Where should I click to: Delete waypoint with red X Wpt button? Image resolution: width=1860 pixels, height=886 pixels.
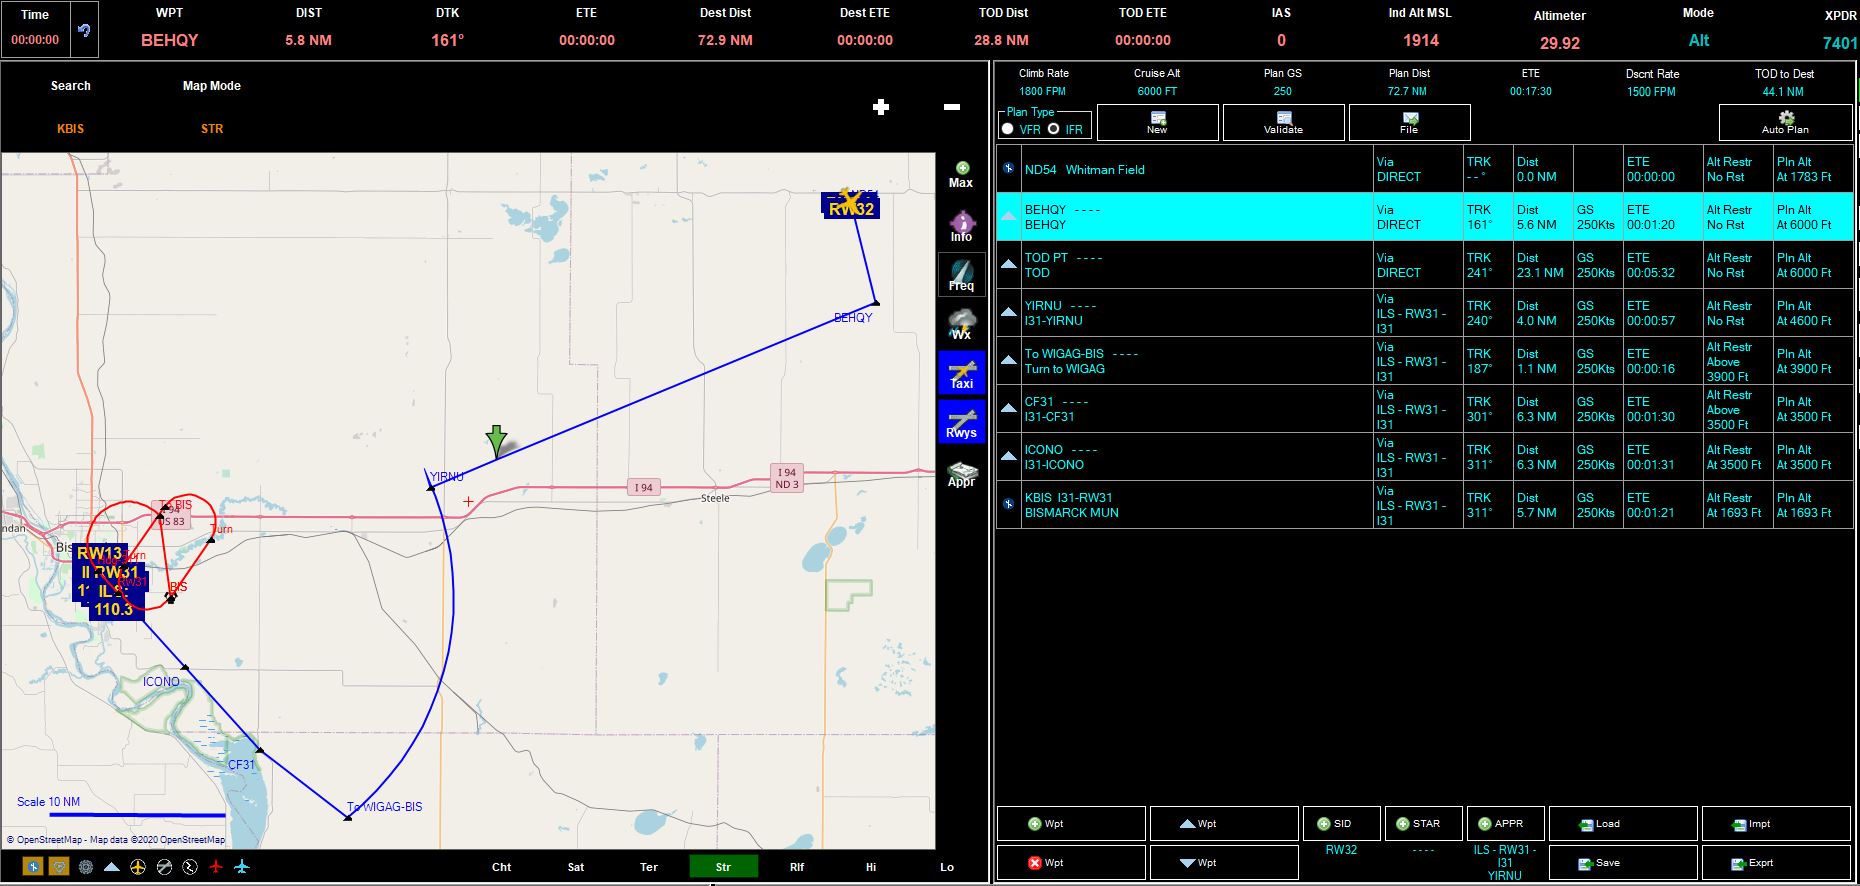[x=1071, y=863]
